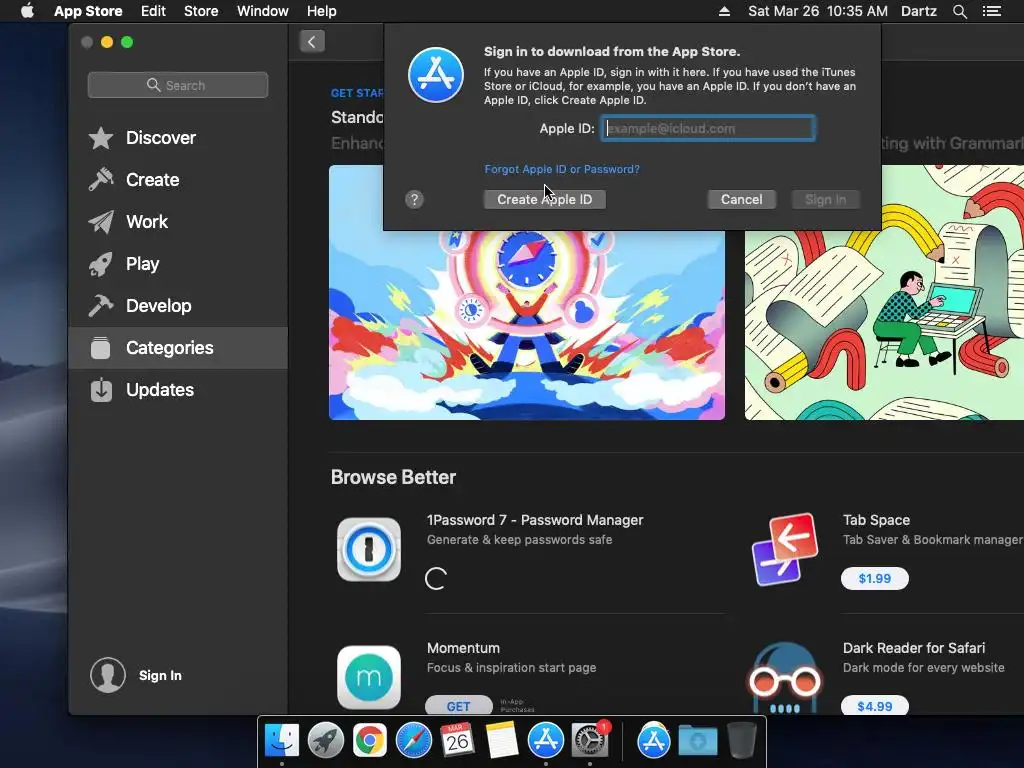Click the App Store icon in dialog

[436, 75]
